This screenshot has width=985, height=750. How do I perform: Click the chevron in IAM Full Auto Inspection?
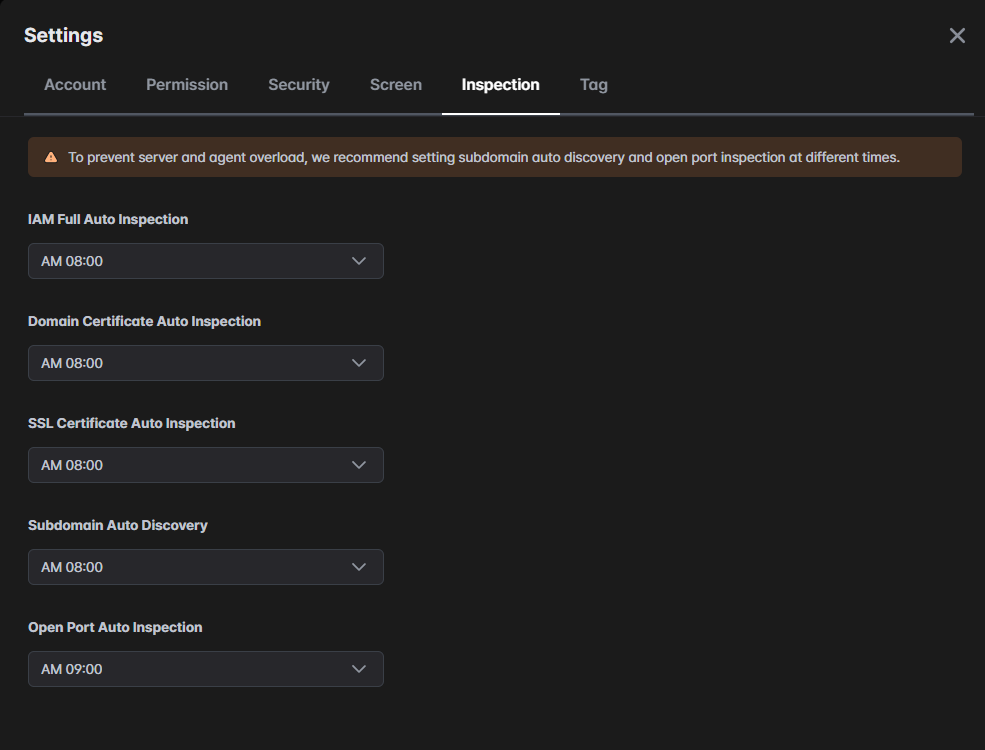[359, 261]
